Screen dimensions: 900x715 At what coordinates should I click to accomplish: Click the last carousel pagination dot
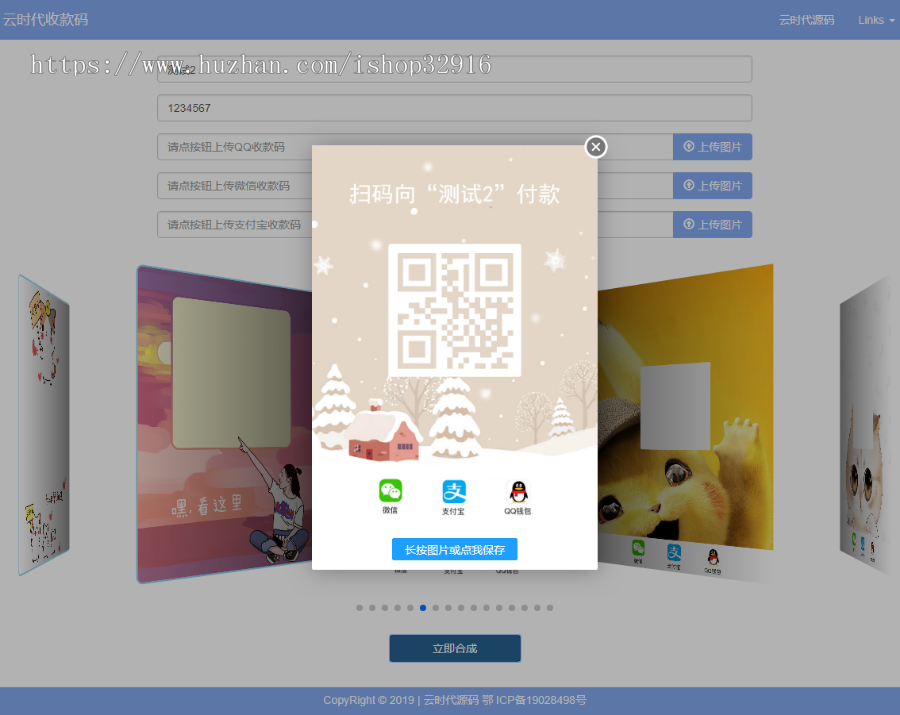550,608
